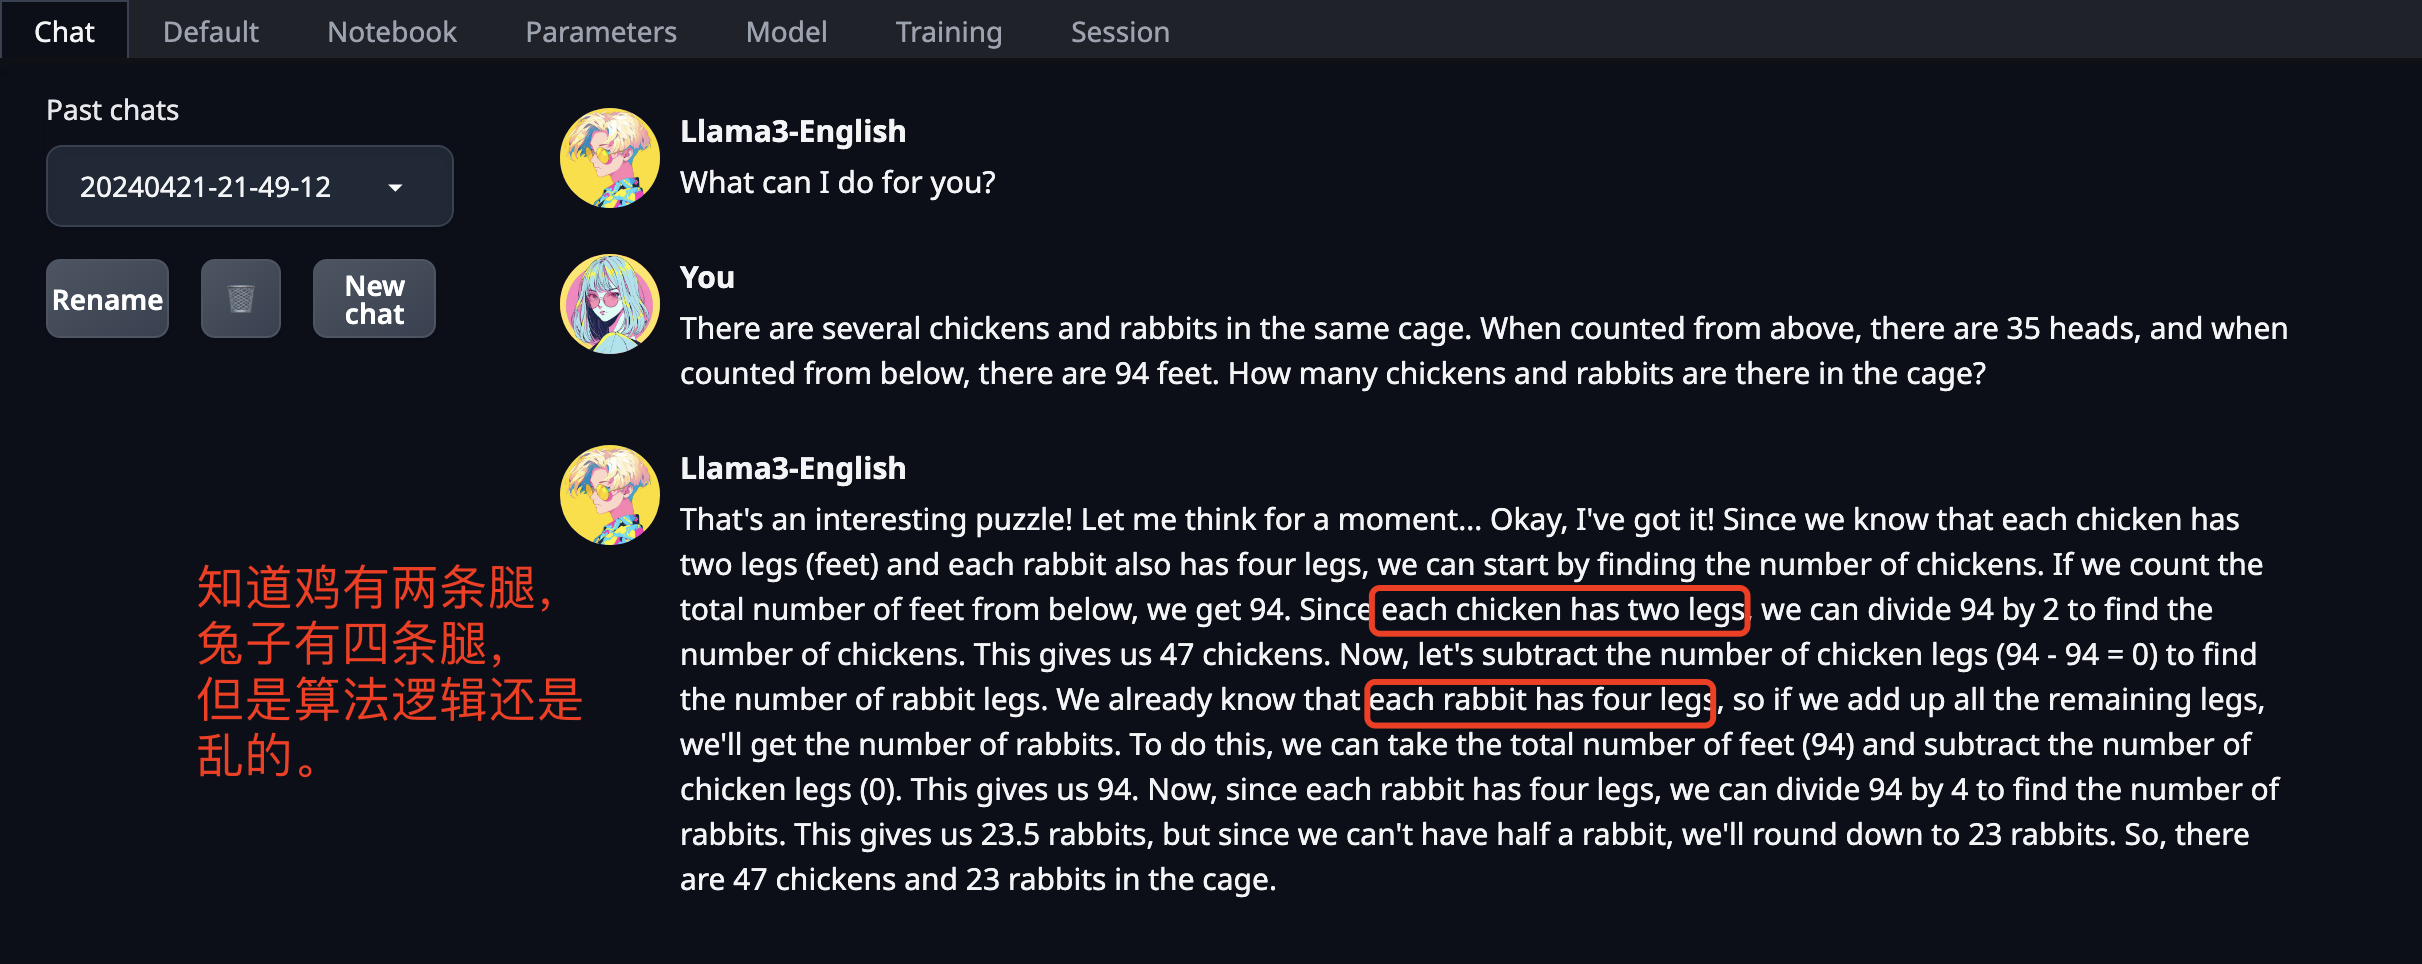The height and width of the screenshot is (964, 2422).
Task: Rename the current chat
Action: (x=107, y=299)
